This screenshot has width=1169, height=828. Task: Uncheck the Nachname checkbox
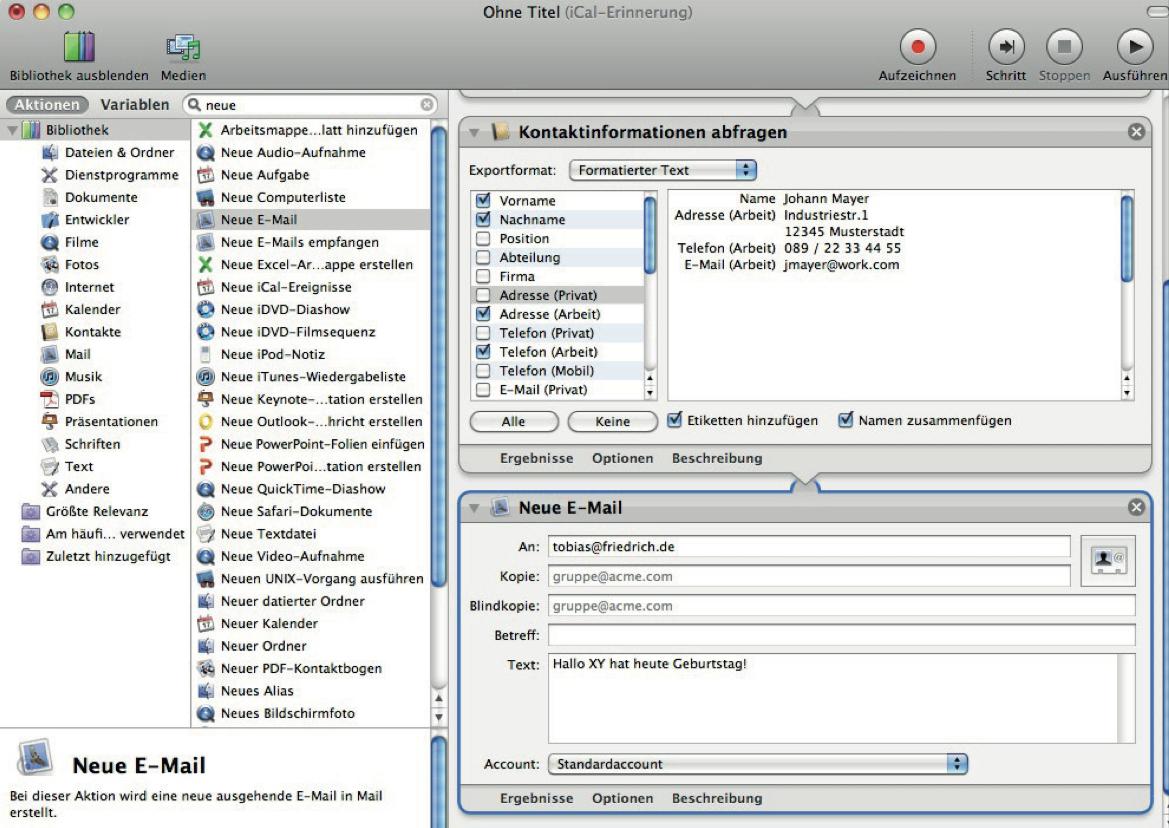click(x=483, y=219)
